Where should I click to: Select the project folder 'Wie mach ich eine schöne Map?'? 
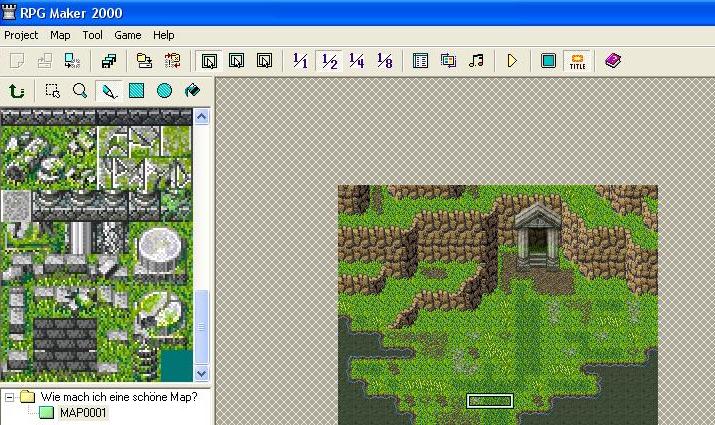[119, 397]
